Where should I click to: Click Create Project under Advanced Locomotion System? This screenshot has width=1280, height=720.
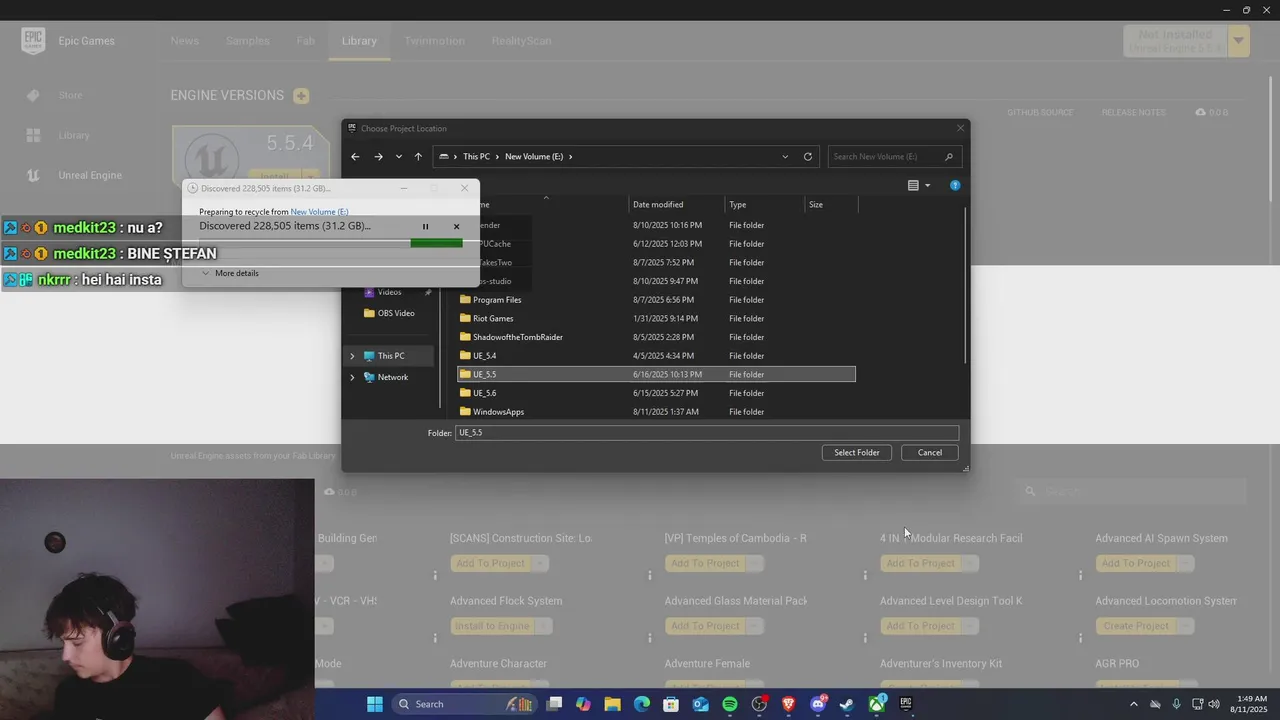[1136, 626]
